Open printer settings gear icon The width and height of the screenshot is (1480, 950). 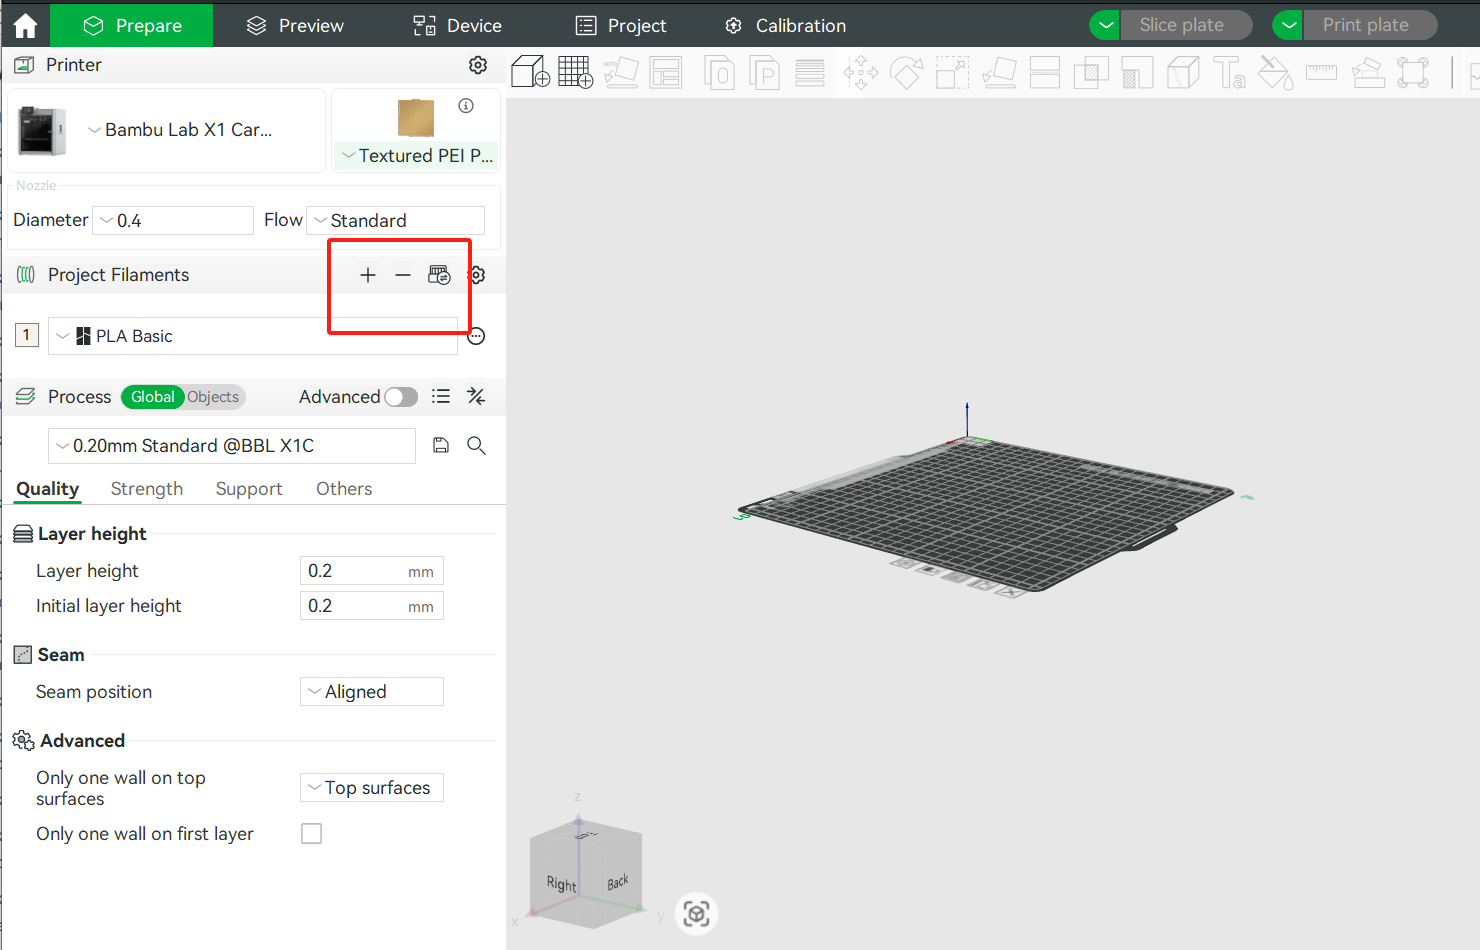(478, 65)
